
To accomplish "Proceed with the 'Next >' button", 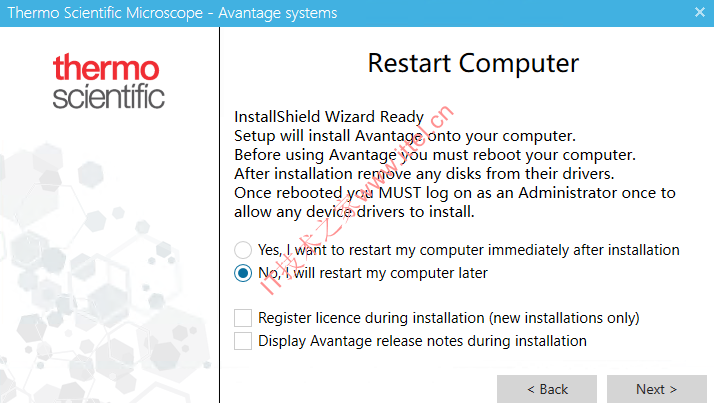I will [657, 389].
